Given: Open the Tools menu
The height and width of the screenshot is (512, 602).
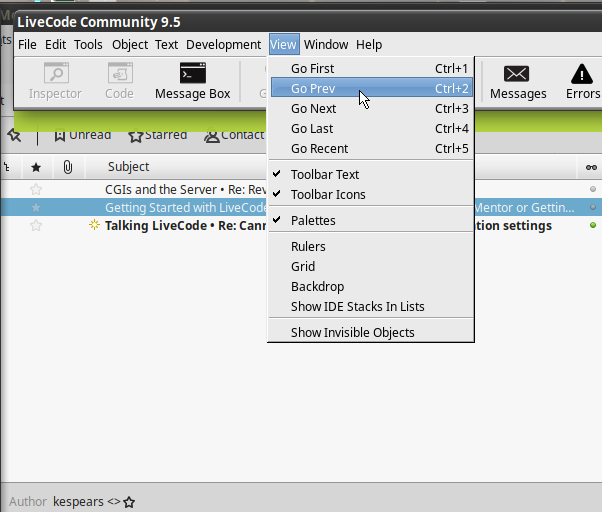Looking at the screenshot, I should point(88,45).
